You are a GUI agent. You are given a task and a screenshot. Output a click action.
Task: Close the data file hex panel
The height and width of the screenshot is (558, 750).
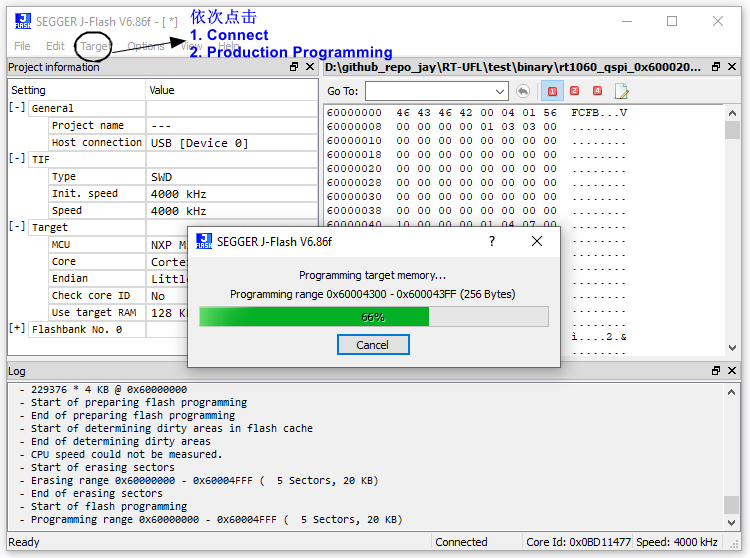(732, 67)
